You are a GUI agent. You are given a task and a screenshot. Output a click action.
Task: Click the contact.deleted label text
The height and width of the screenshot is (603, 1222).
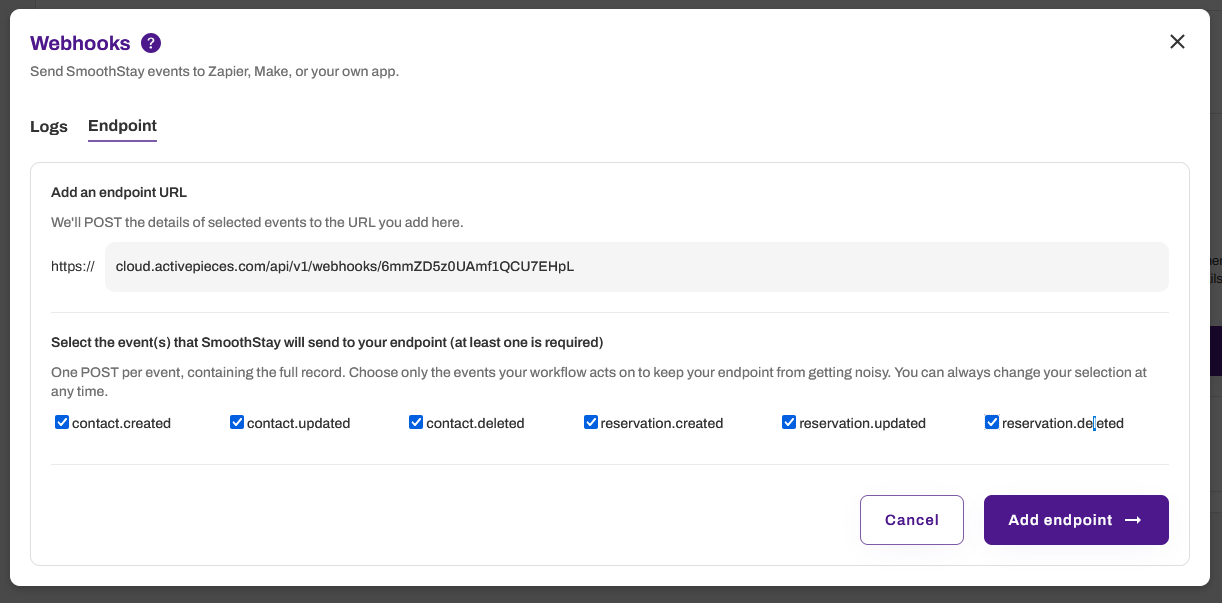pos(476,423)
